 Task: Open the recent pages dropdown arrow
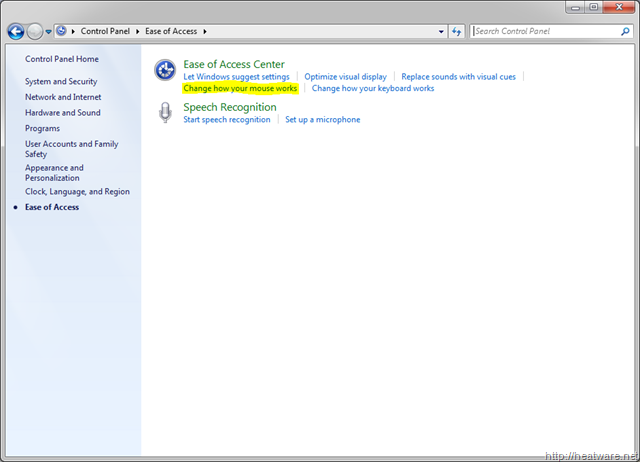[50, 31]
